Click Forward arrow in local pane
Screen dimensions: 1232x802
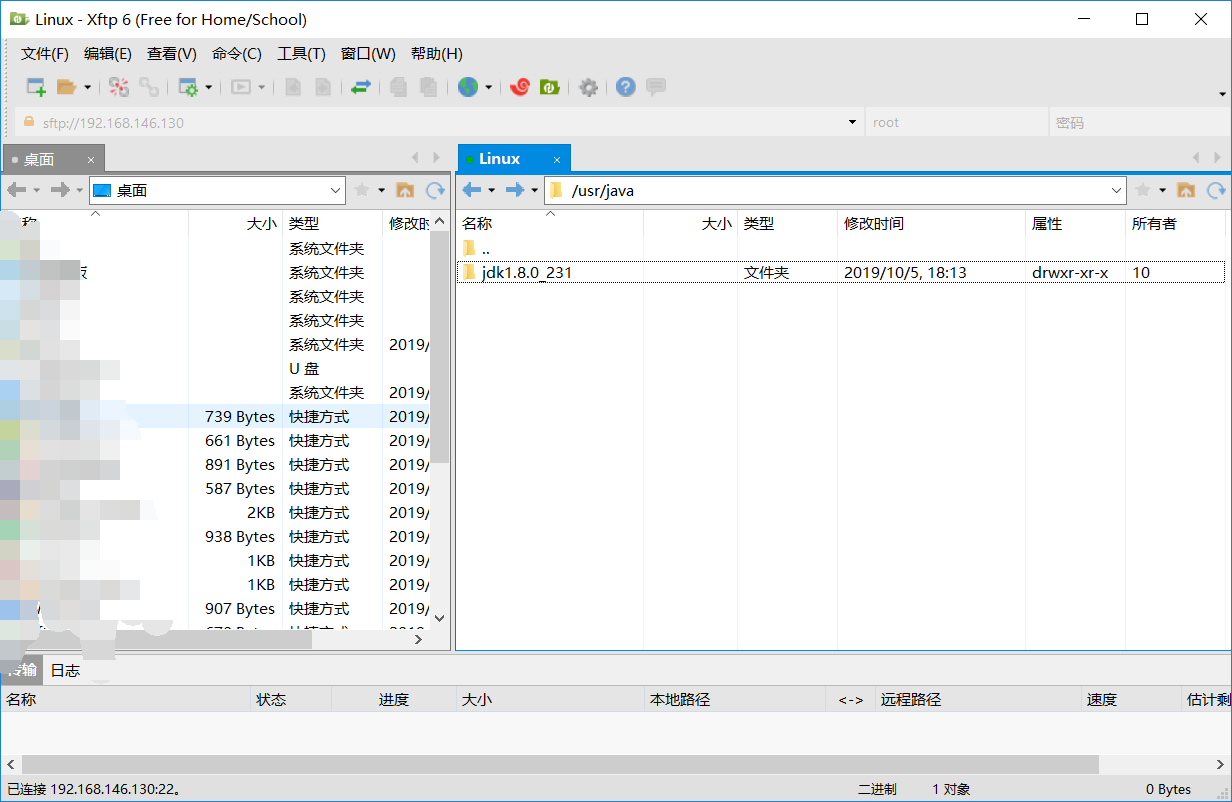(60, 190)
